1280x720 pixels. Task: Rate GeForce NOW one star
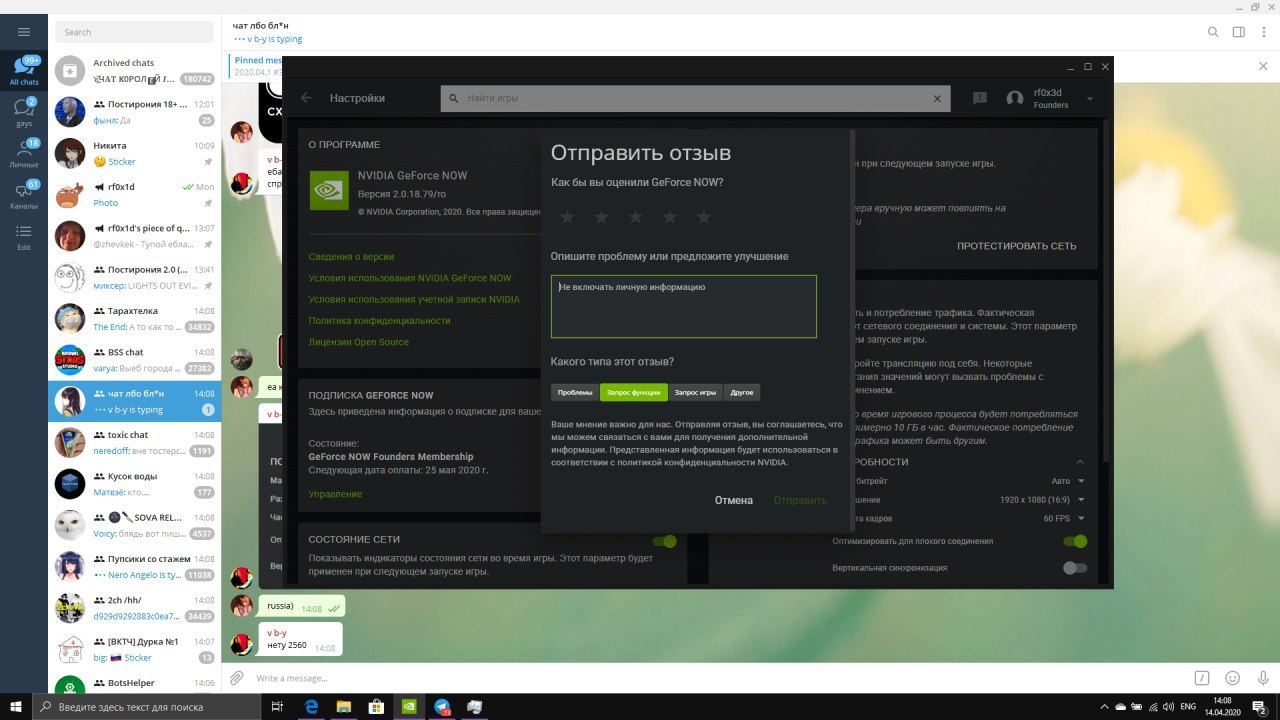point(567,217)
